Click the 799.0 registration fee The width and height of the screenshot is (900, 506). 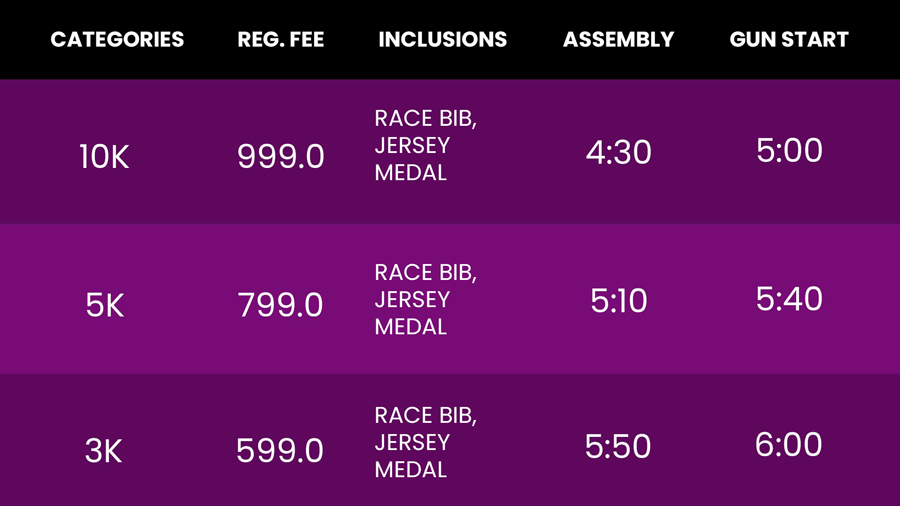click(x=280, y=304)
